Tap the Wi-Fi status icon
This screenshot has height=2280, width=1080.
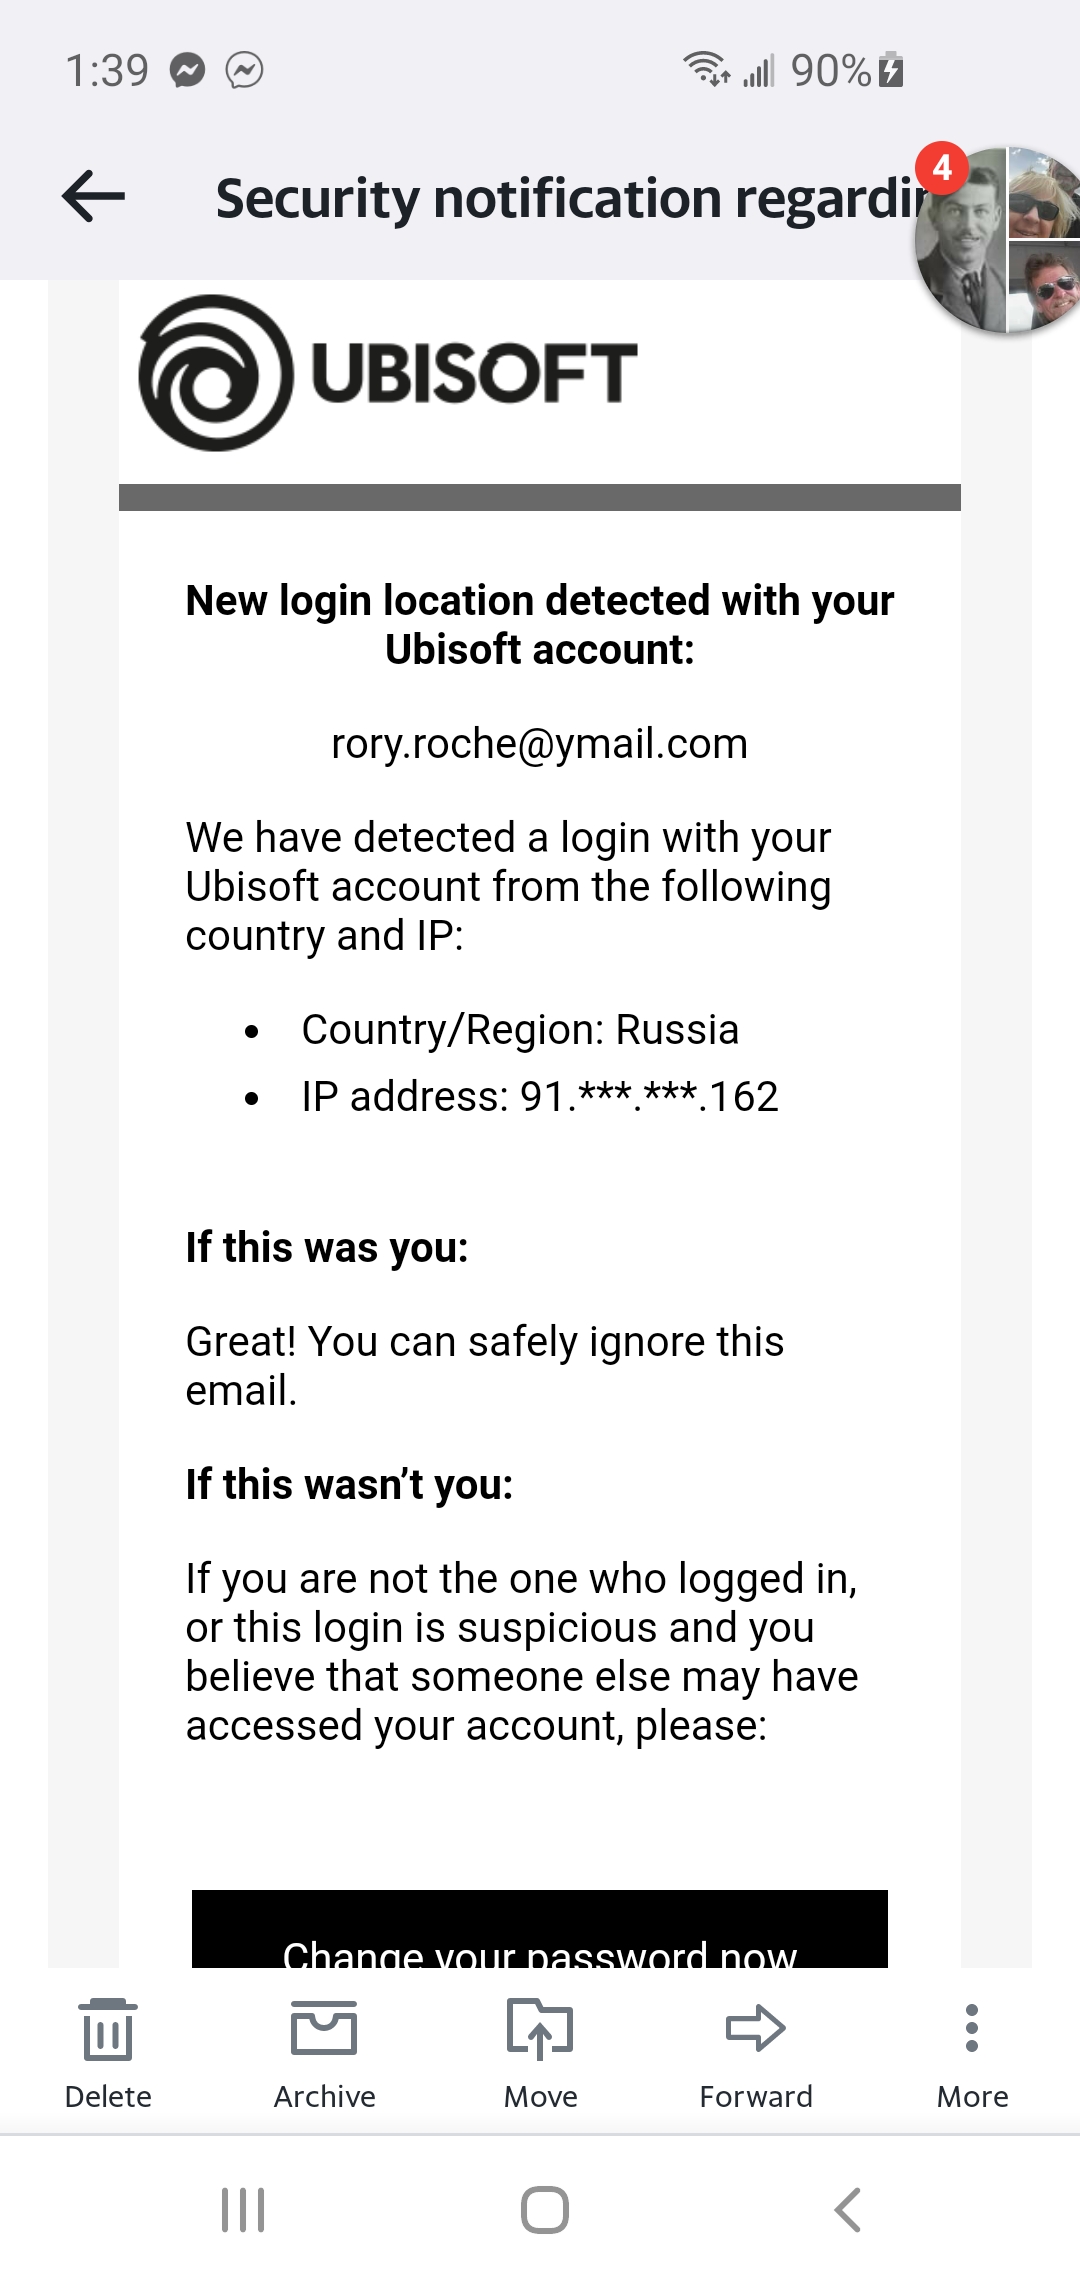[x=706, y=69]
